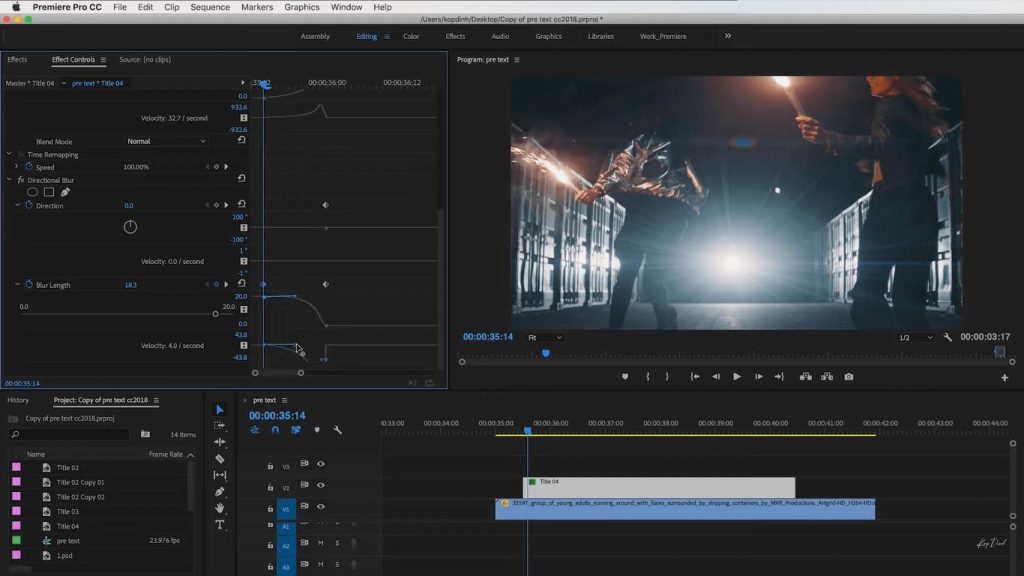Toggle the Blur Length animation stopwatch

[28, 285]
